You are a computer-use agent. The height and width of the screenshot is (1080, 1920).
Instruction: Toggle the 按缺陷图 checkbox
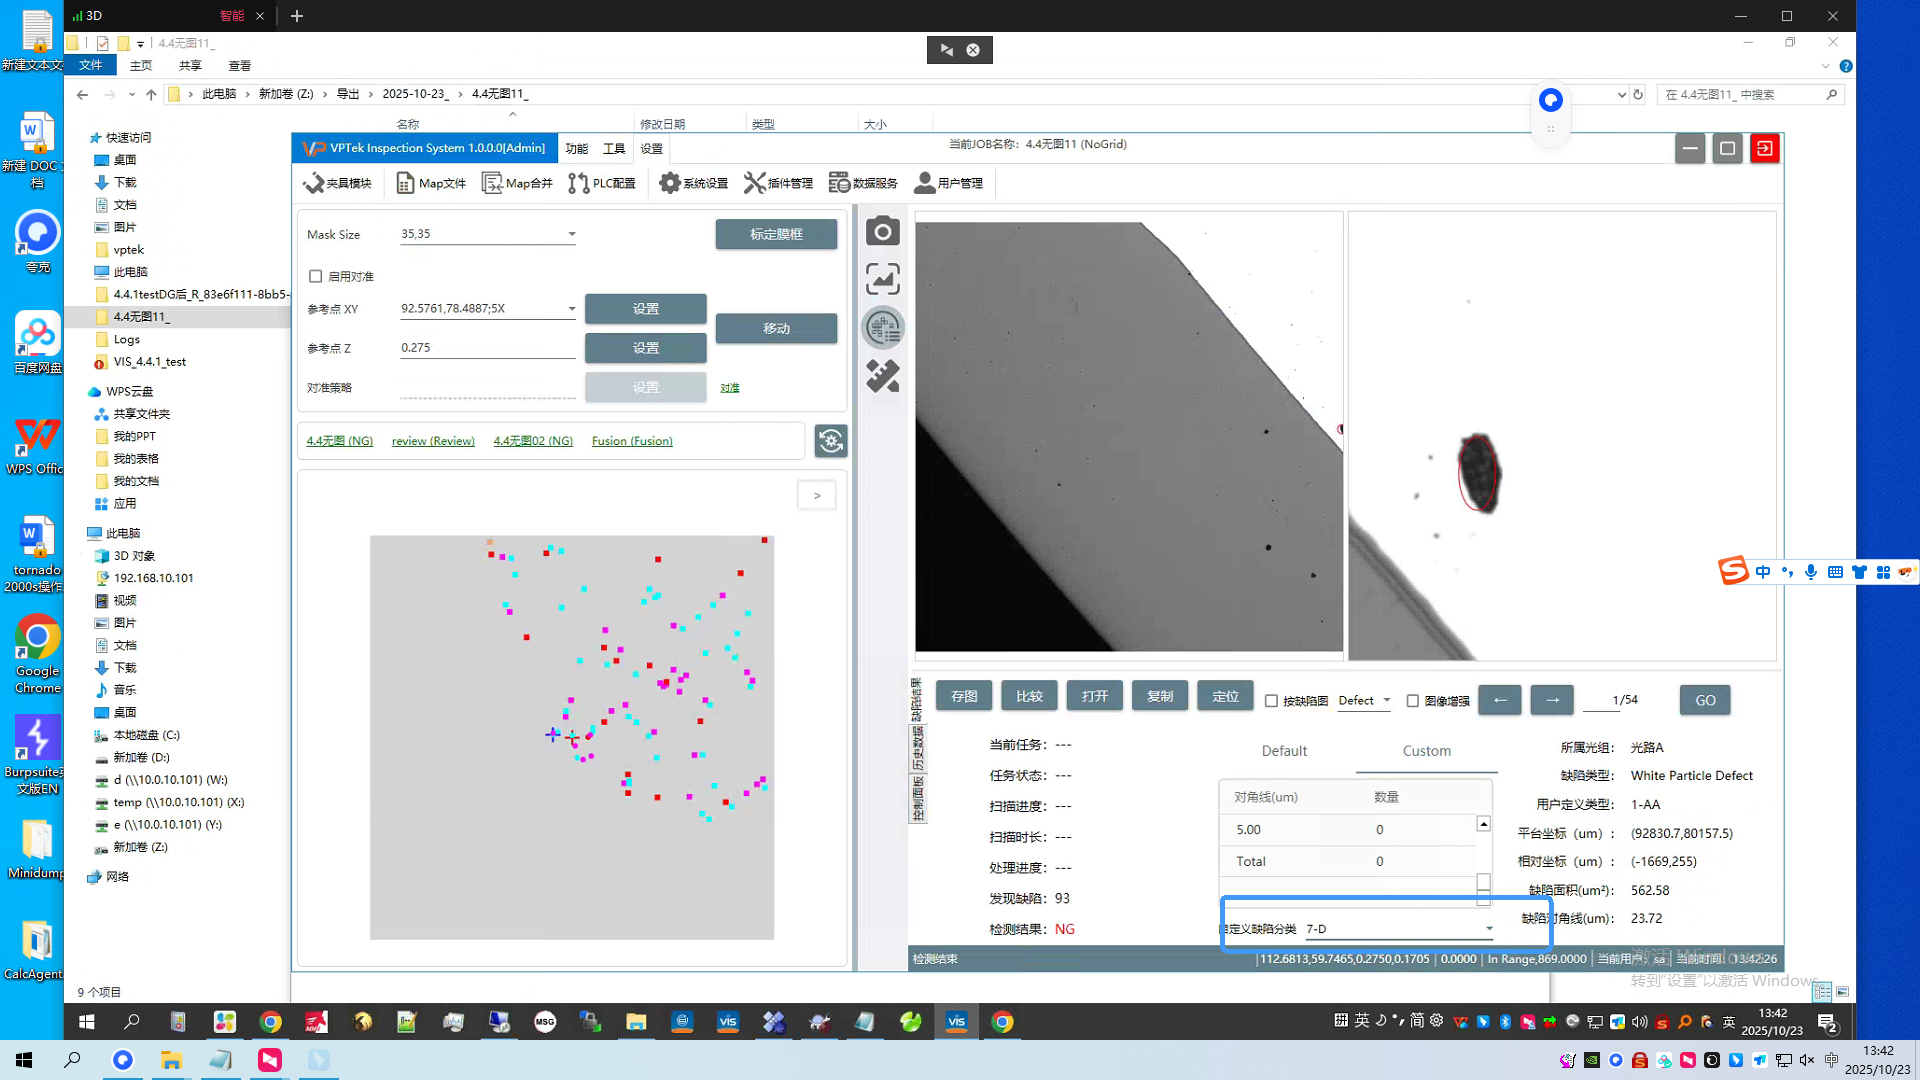point(1271,701)
